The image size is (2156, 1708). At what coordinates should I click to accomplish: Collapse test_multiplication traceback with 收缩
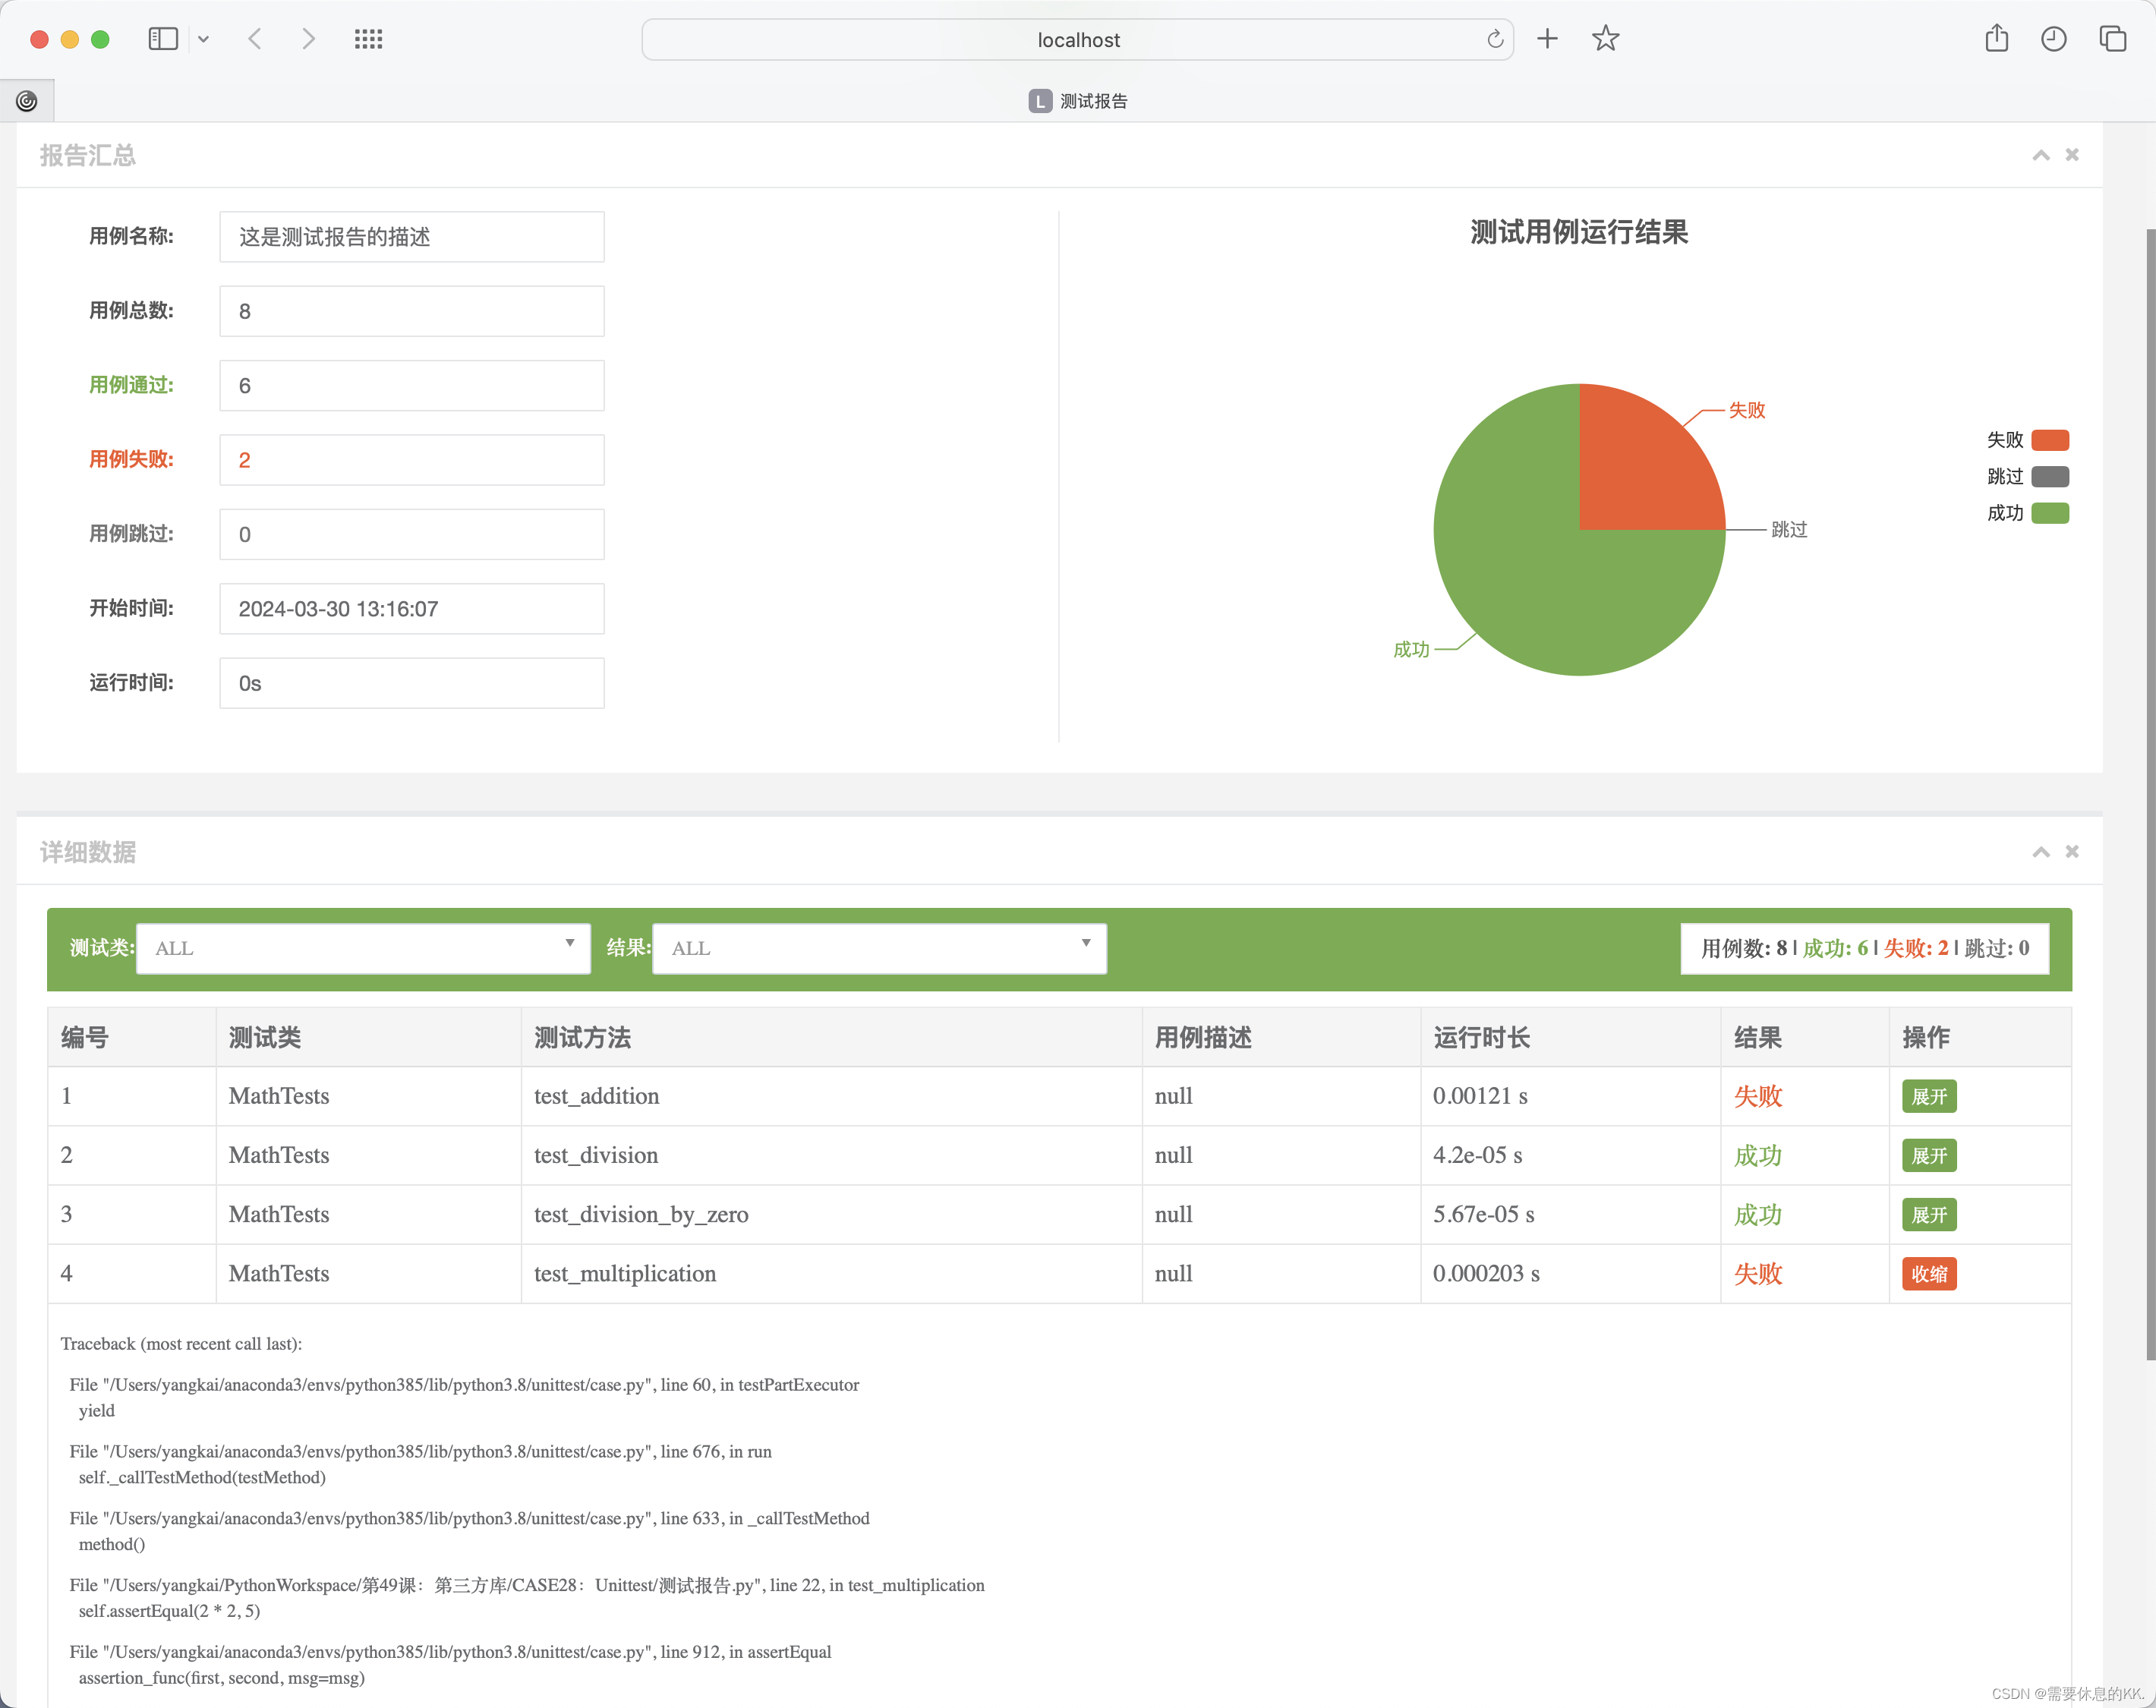pos(1929,1274)
